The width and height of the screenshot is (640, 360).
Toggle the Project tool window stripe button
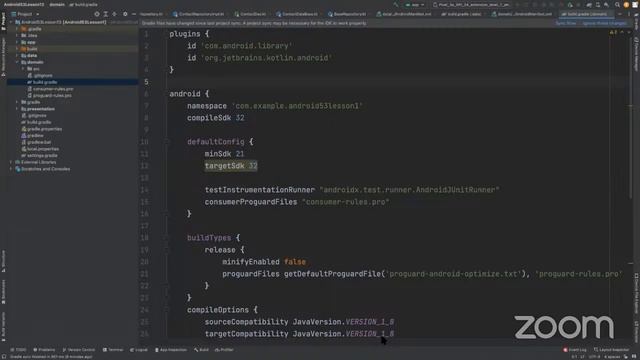tap(3, 21)
